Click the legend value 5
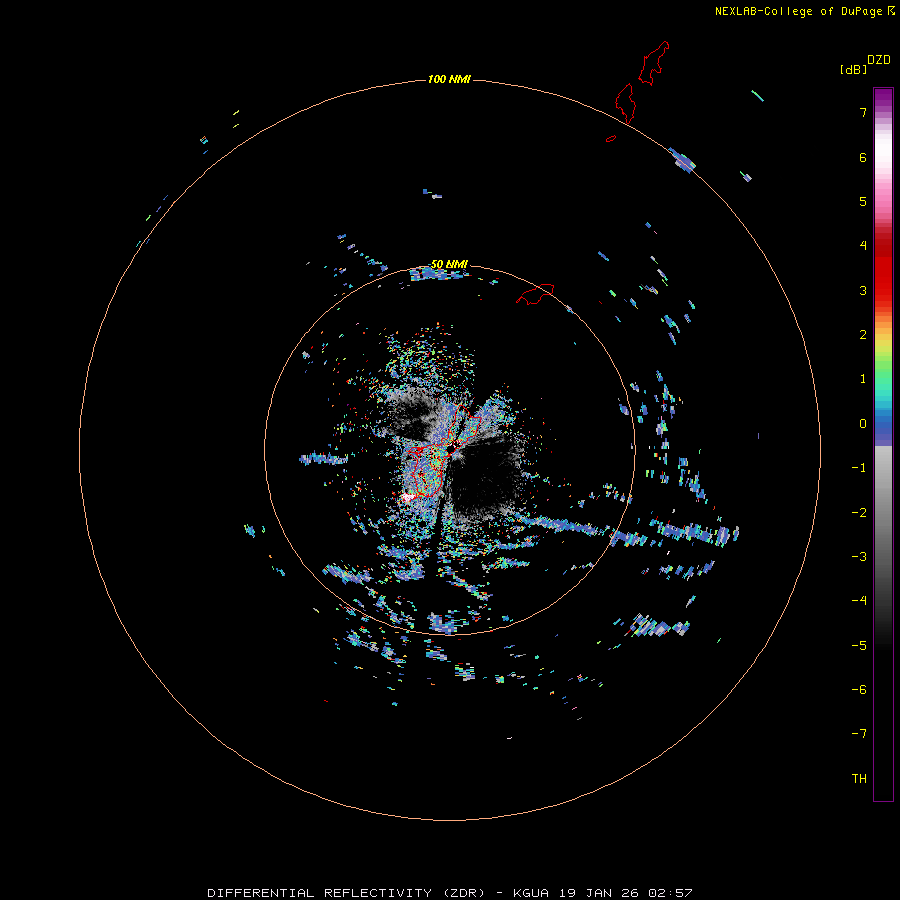 (x=863, y=201)
